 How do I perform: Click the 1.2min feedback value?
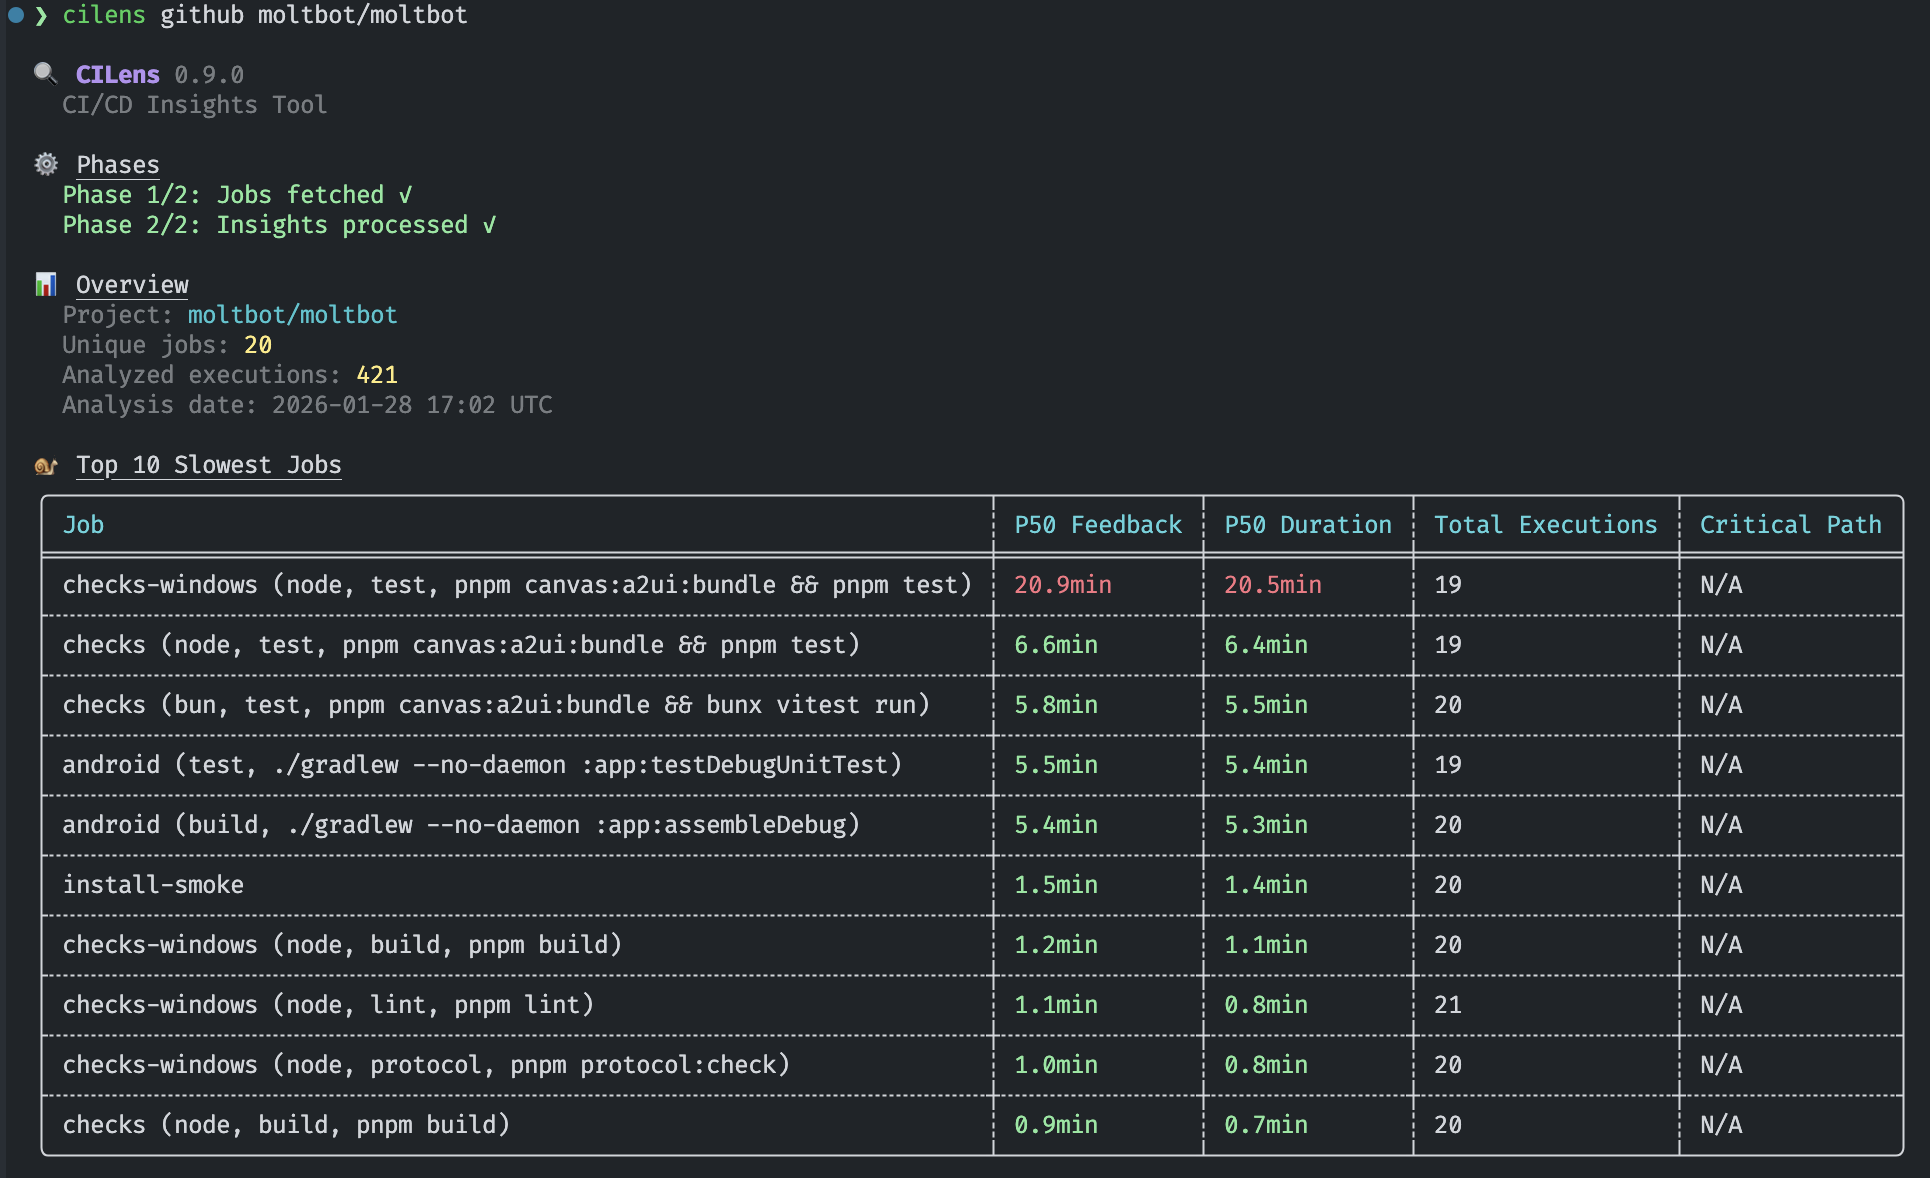[1056, 945]
